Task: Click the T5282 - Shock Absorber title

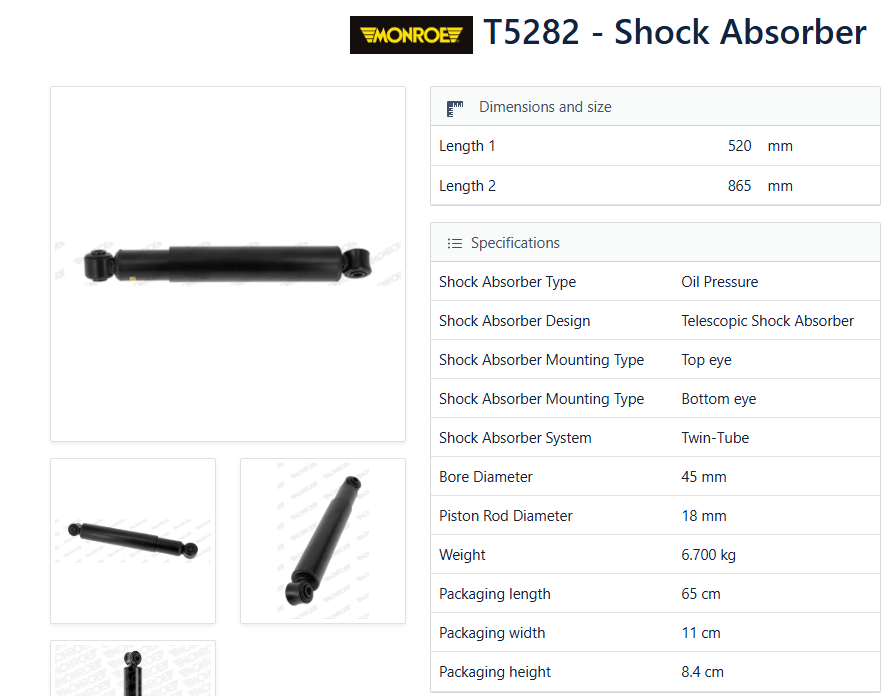Action: click(x=674, y=32)
